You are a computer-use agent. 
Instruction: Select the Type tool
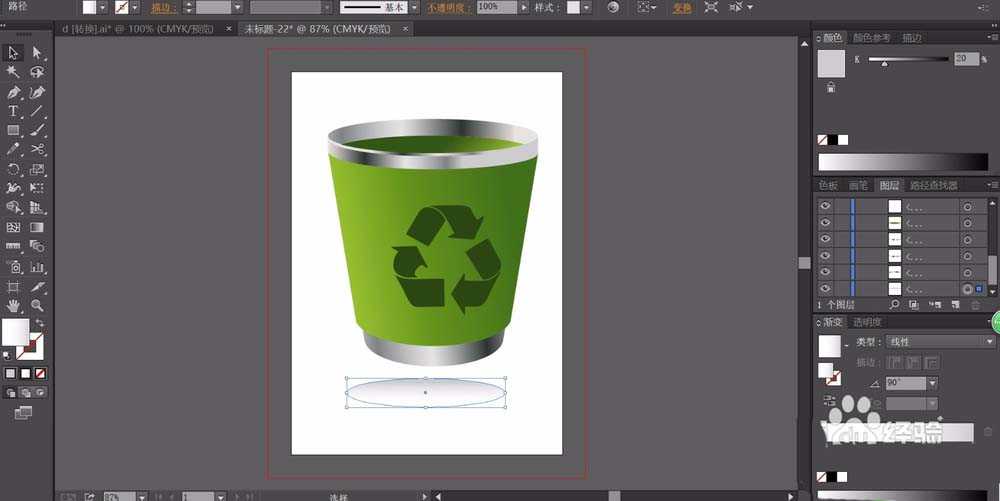pos(14,111)
